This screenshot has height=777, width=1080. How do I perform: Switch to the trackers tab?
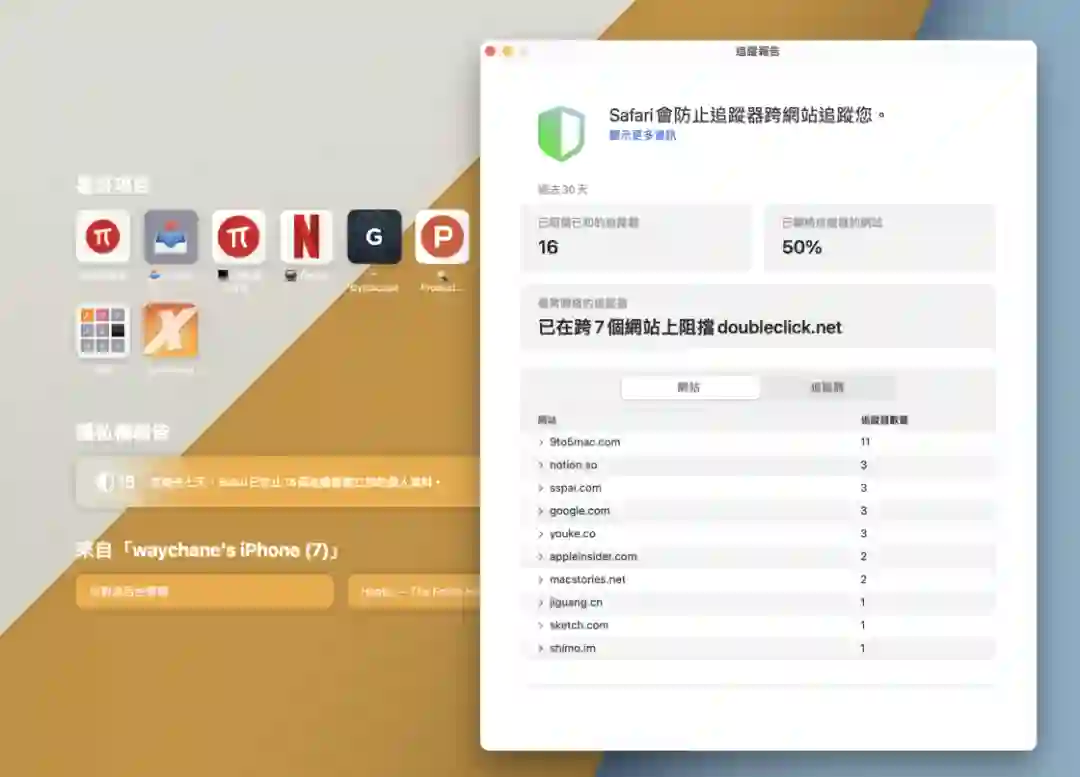pyautogui.click(x=827, y=387)
